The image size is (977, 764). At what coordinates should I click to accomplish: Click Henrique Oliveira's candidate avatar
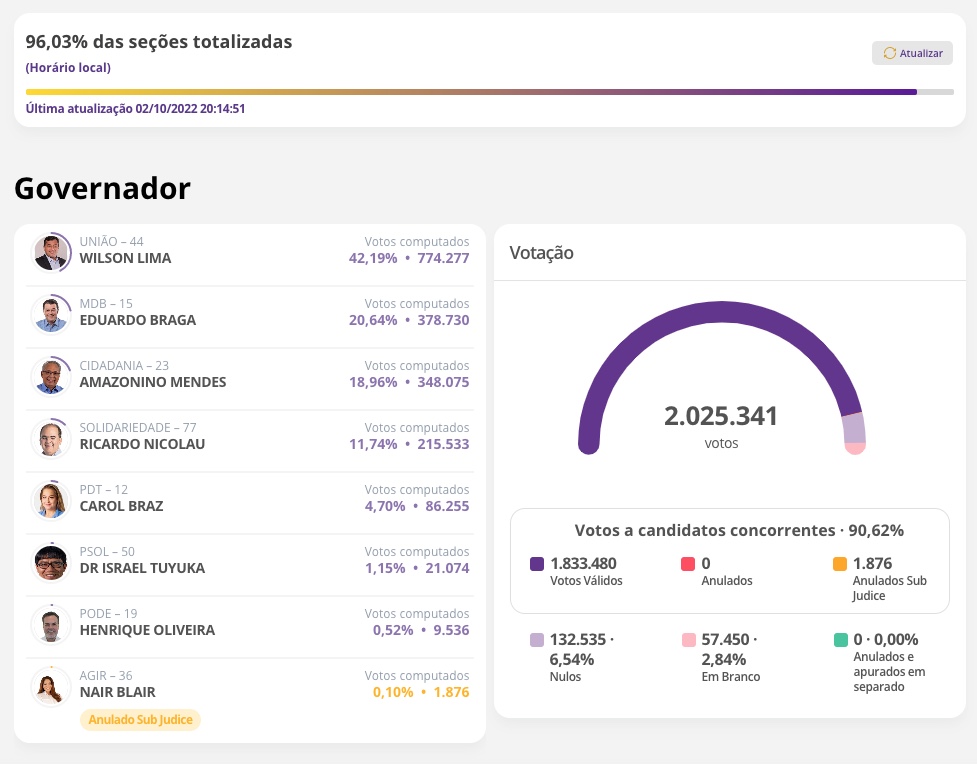50,624
